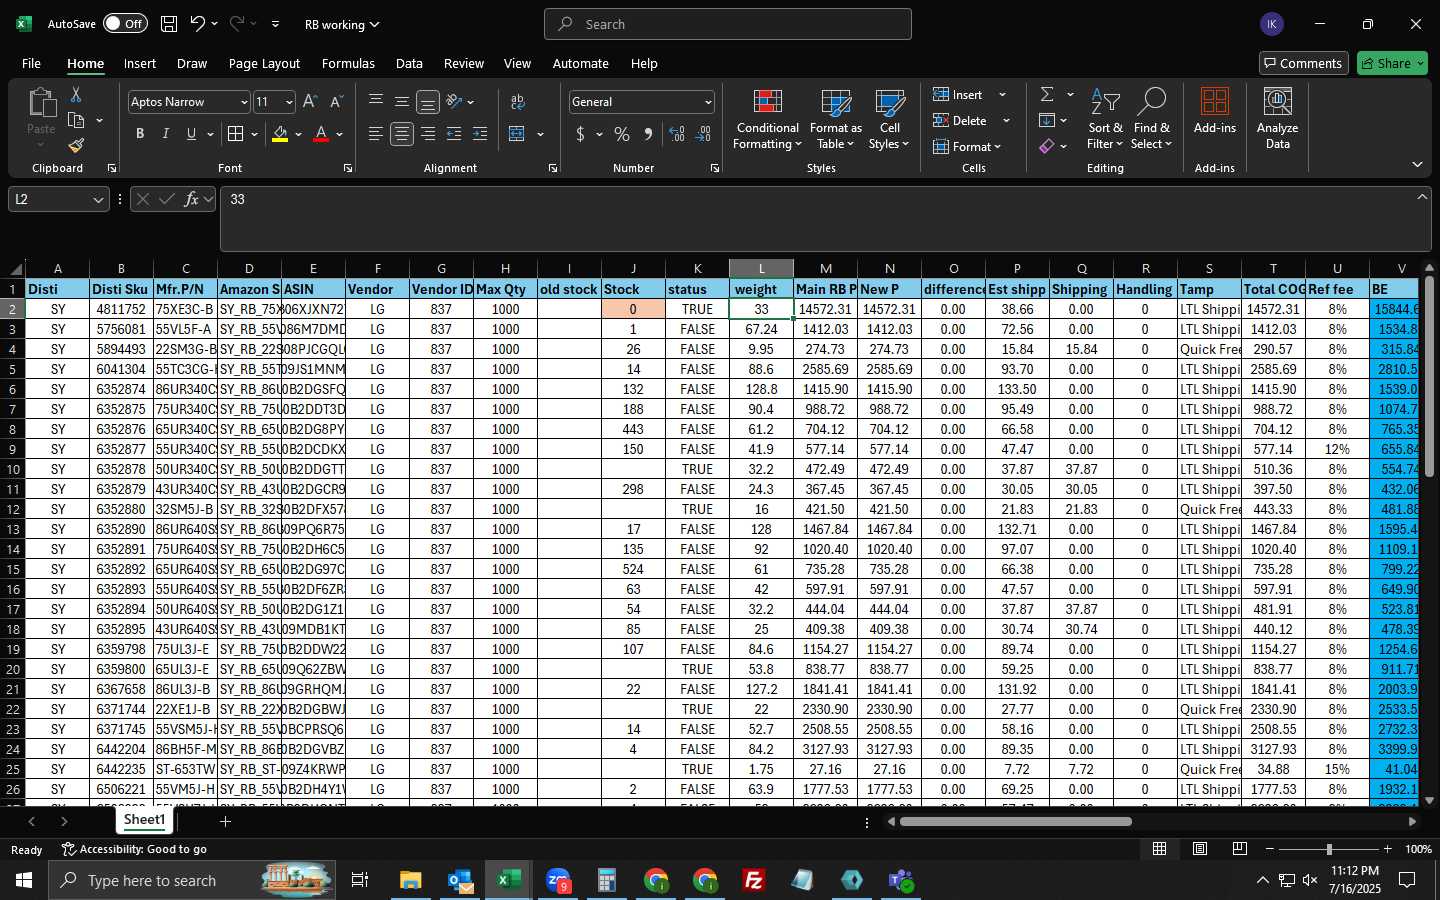
Task: Toggle Align Left
Action: tap(376, 134)
